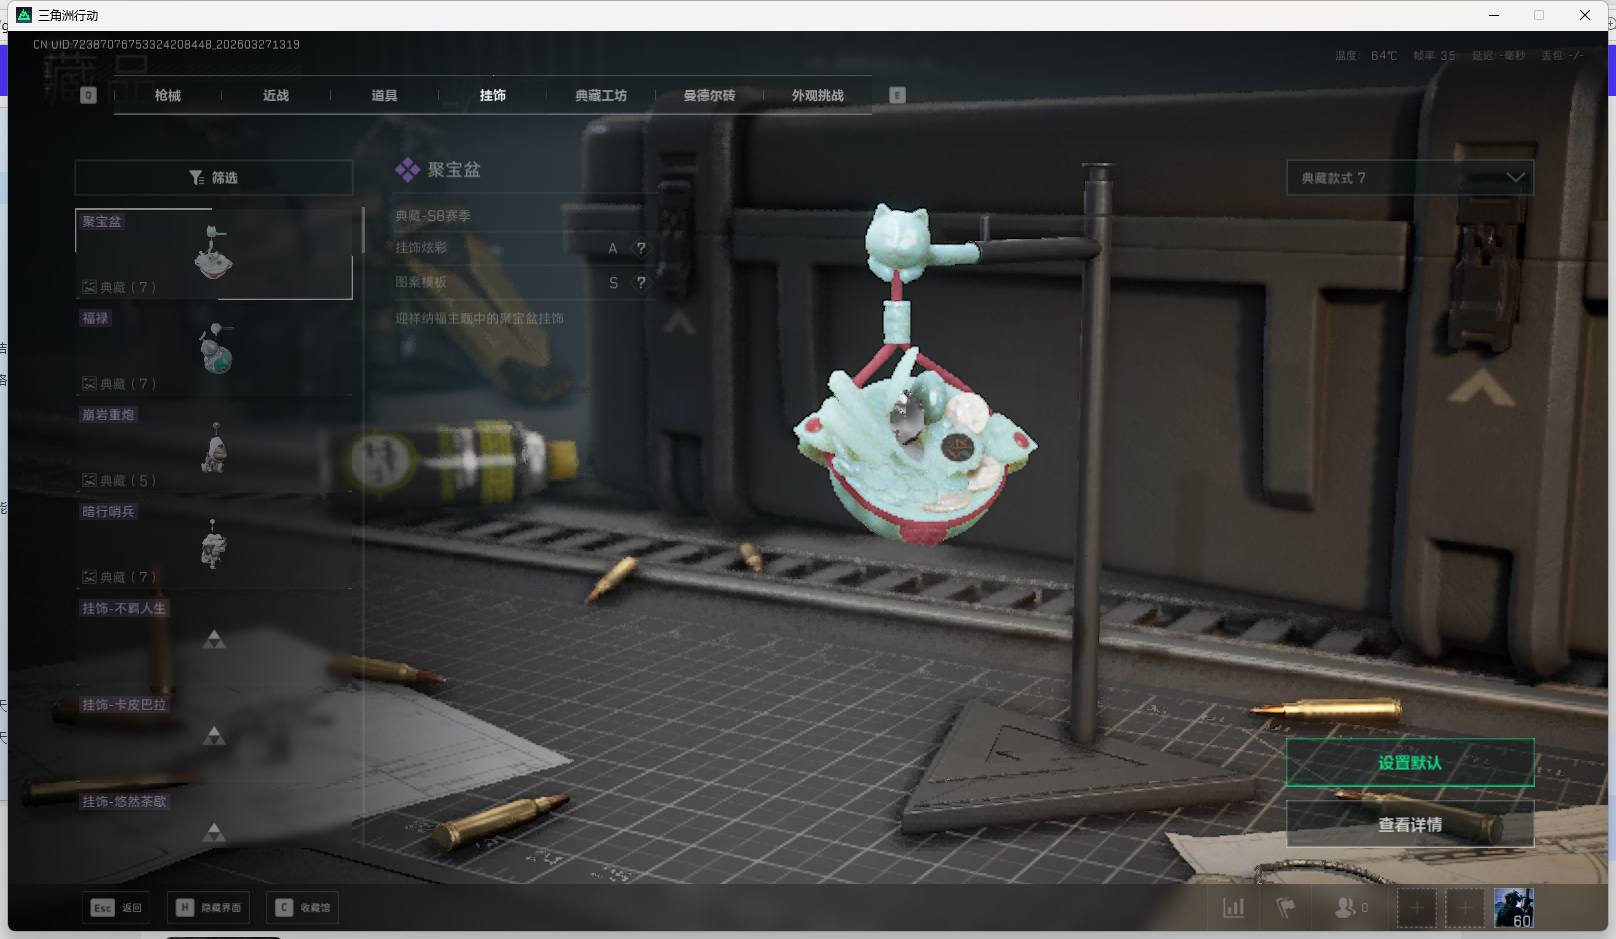Open the 外观挑战 tab
The image size is (1616, 939).
[x=818, y=96]
